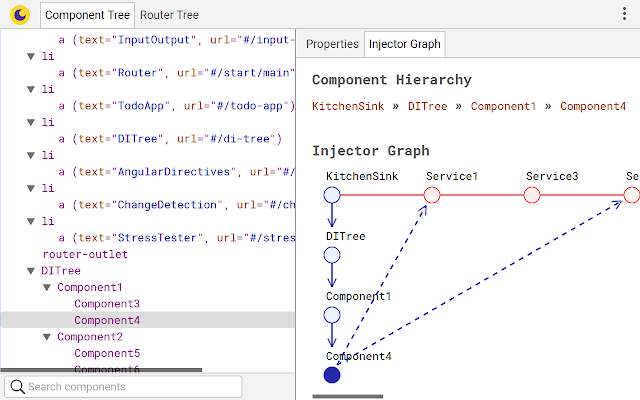Click Component1 link in hierarchy breadcrumb
The height and width of the screenshot is (400, 640).
pyautogui.click(x=503, y=106)
